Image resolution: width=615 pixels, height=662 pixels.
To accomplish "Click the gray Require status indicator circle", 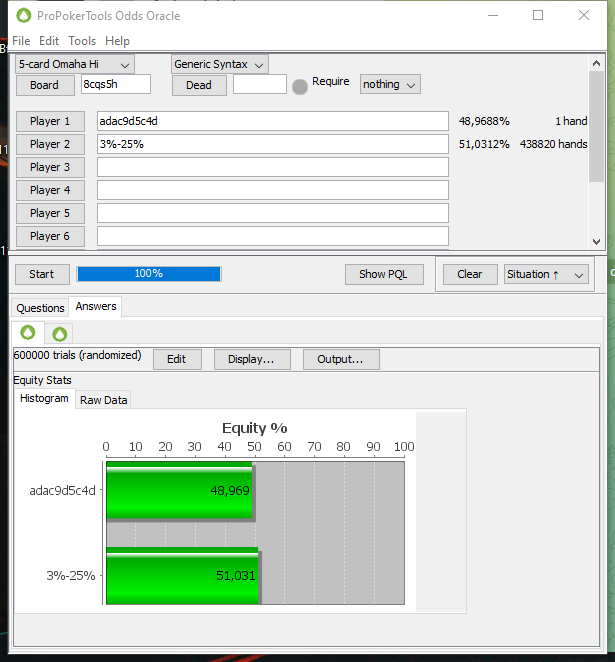I will 300,87.
